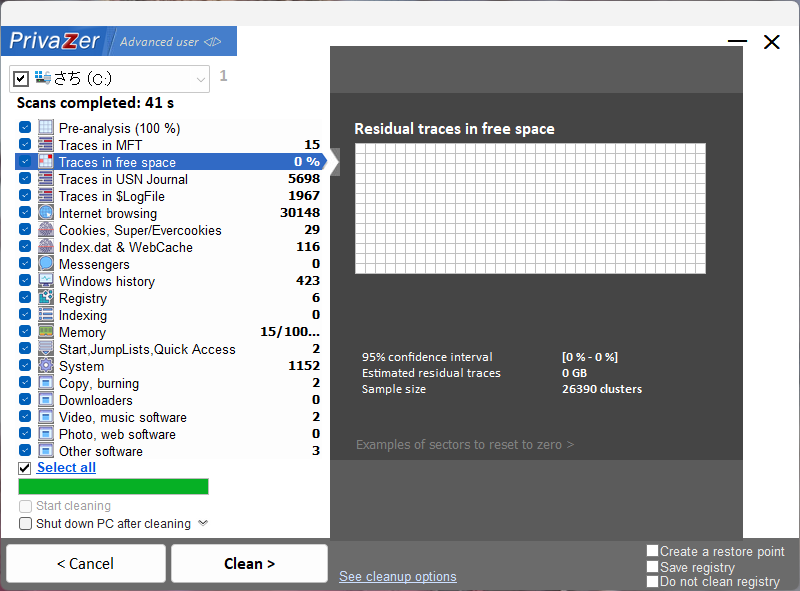Image resolution: width=800 pixels, height=591 pixels.
Task: Click the Memory chip icon
Action: tap(46, 331)
